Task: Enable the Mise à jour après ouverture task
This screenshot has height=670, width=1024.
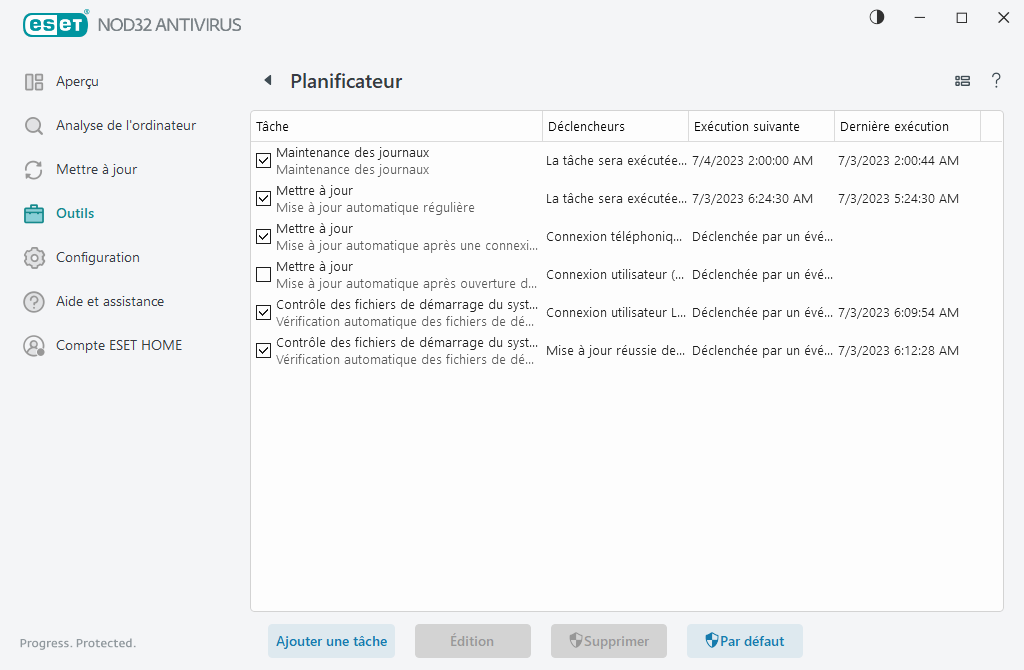Action: point(263,274)
